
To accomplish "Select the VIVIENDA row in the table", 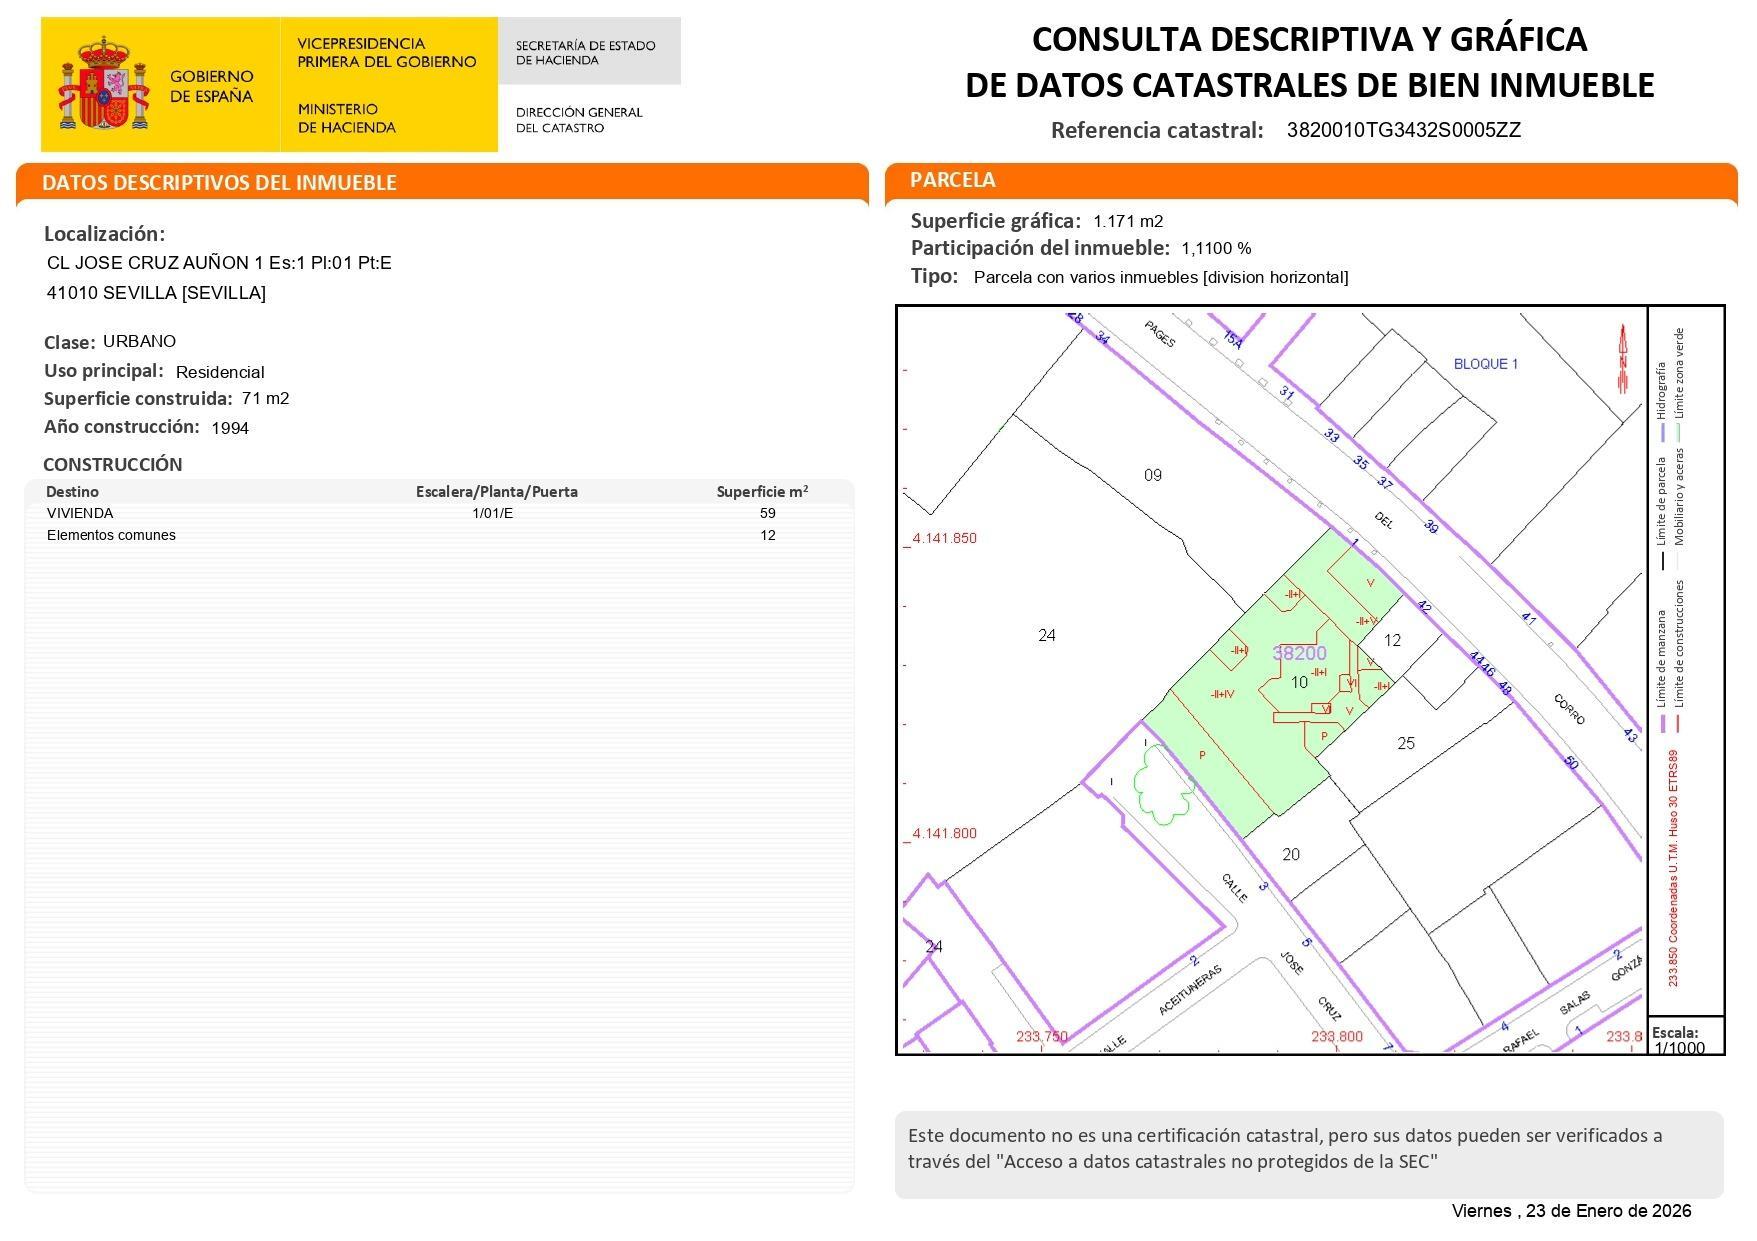I will 82,513.
